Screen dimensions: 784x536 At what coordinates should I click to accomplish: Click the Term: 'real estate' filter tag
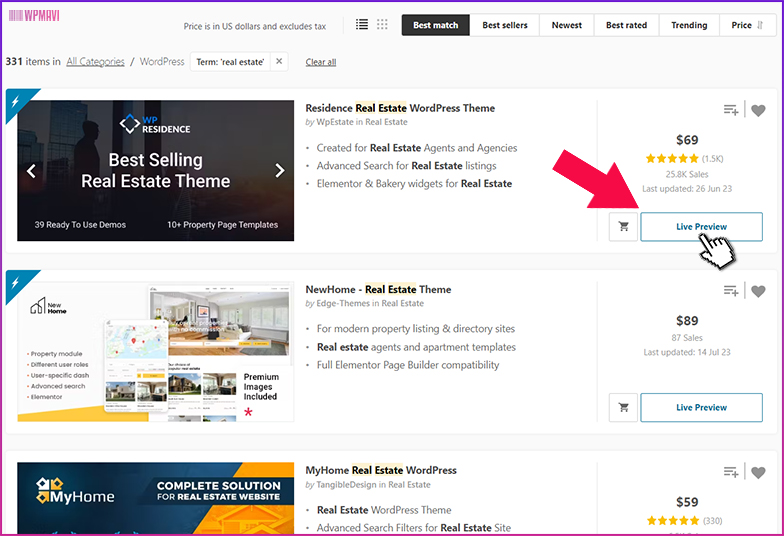click(x=230, y=62)
